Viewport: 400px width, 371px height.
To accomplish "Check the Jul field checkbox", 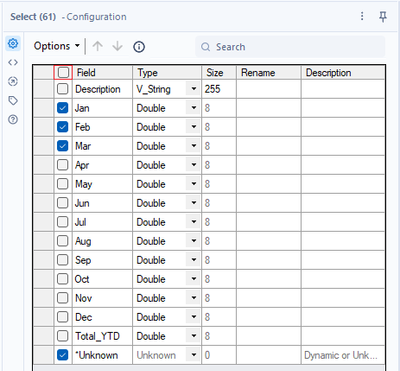I will point(63,222).
